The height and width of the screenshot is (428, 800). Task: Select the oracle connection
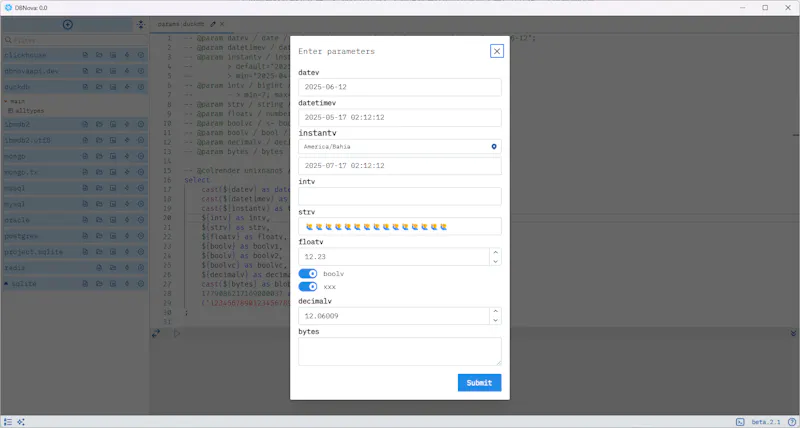[x=17, y=220]
